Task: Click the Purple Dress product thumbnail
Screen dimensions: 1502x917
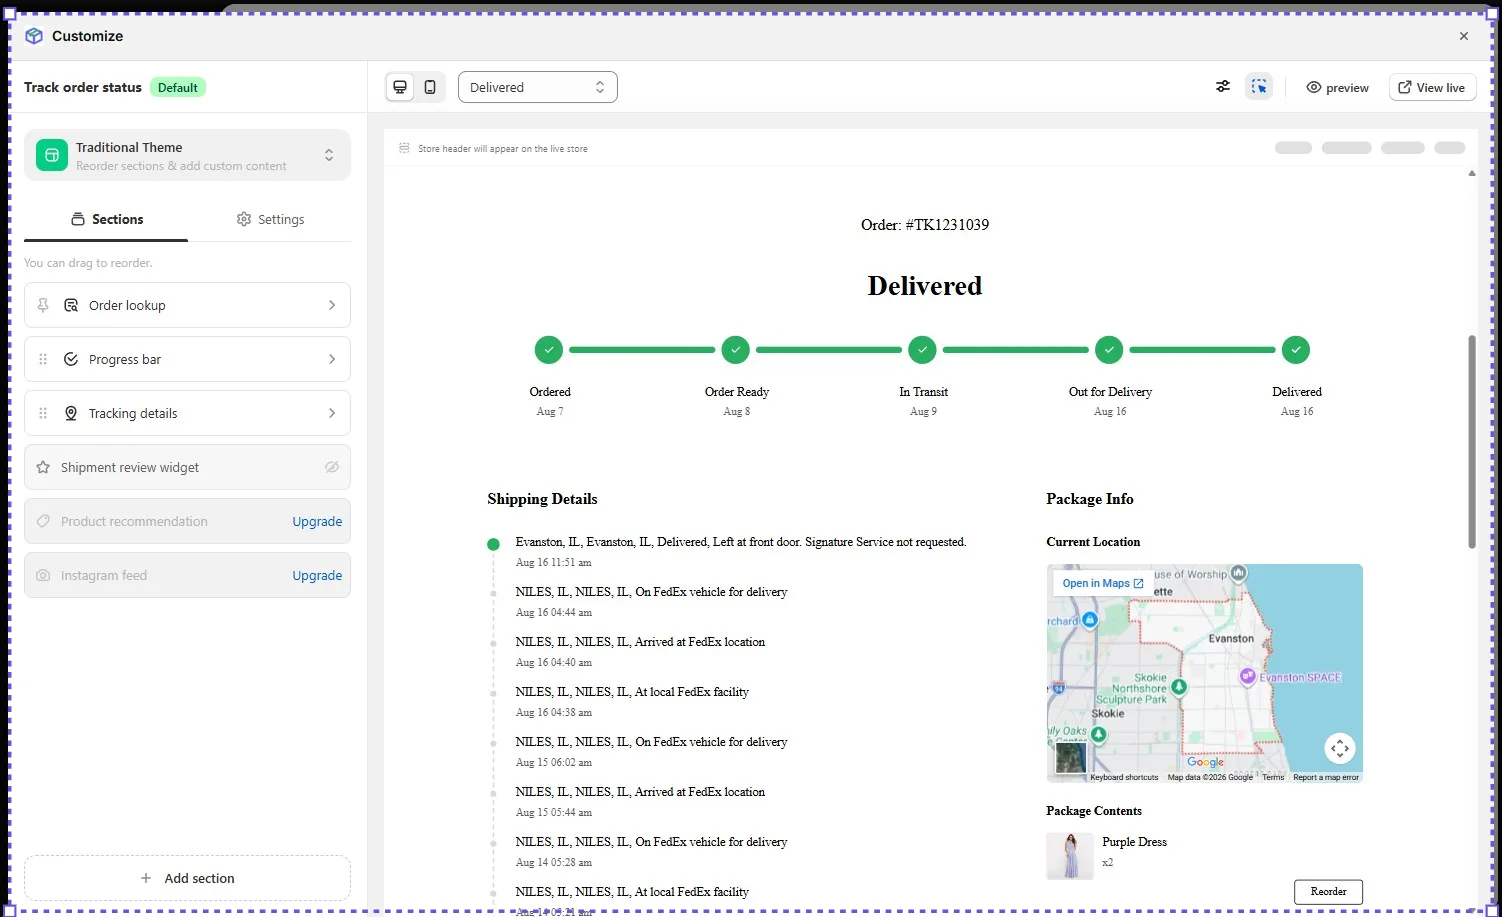Action: (x=1070, y=856)
